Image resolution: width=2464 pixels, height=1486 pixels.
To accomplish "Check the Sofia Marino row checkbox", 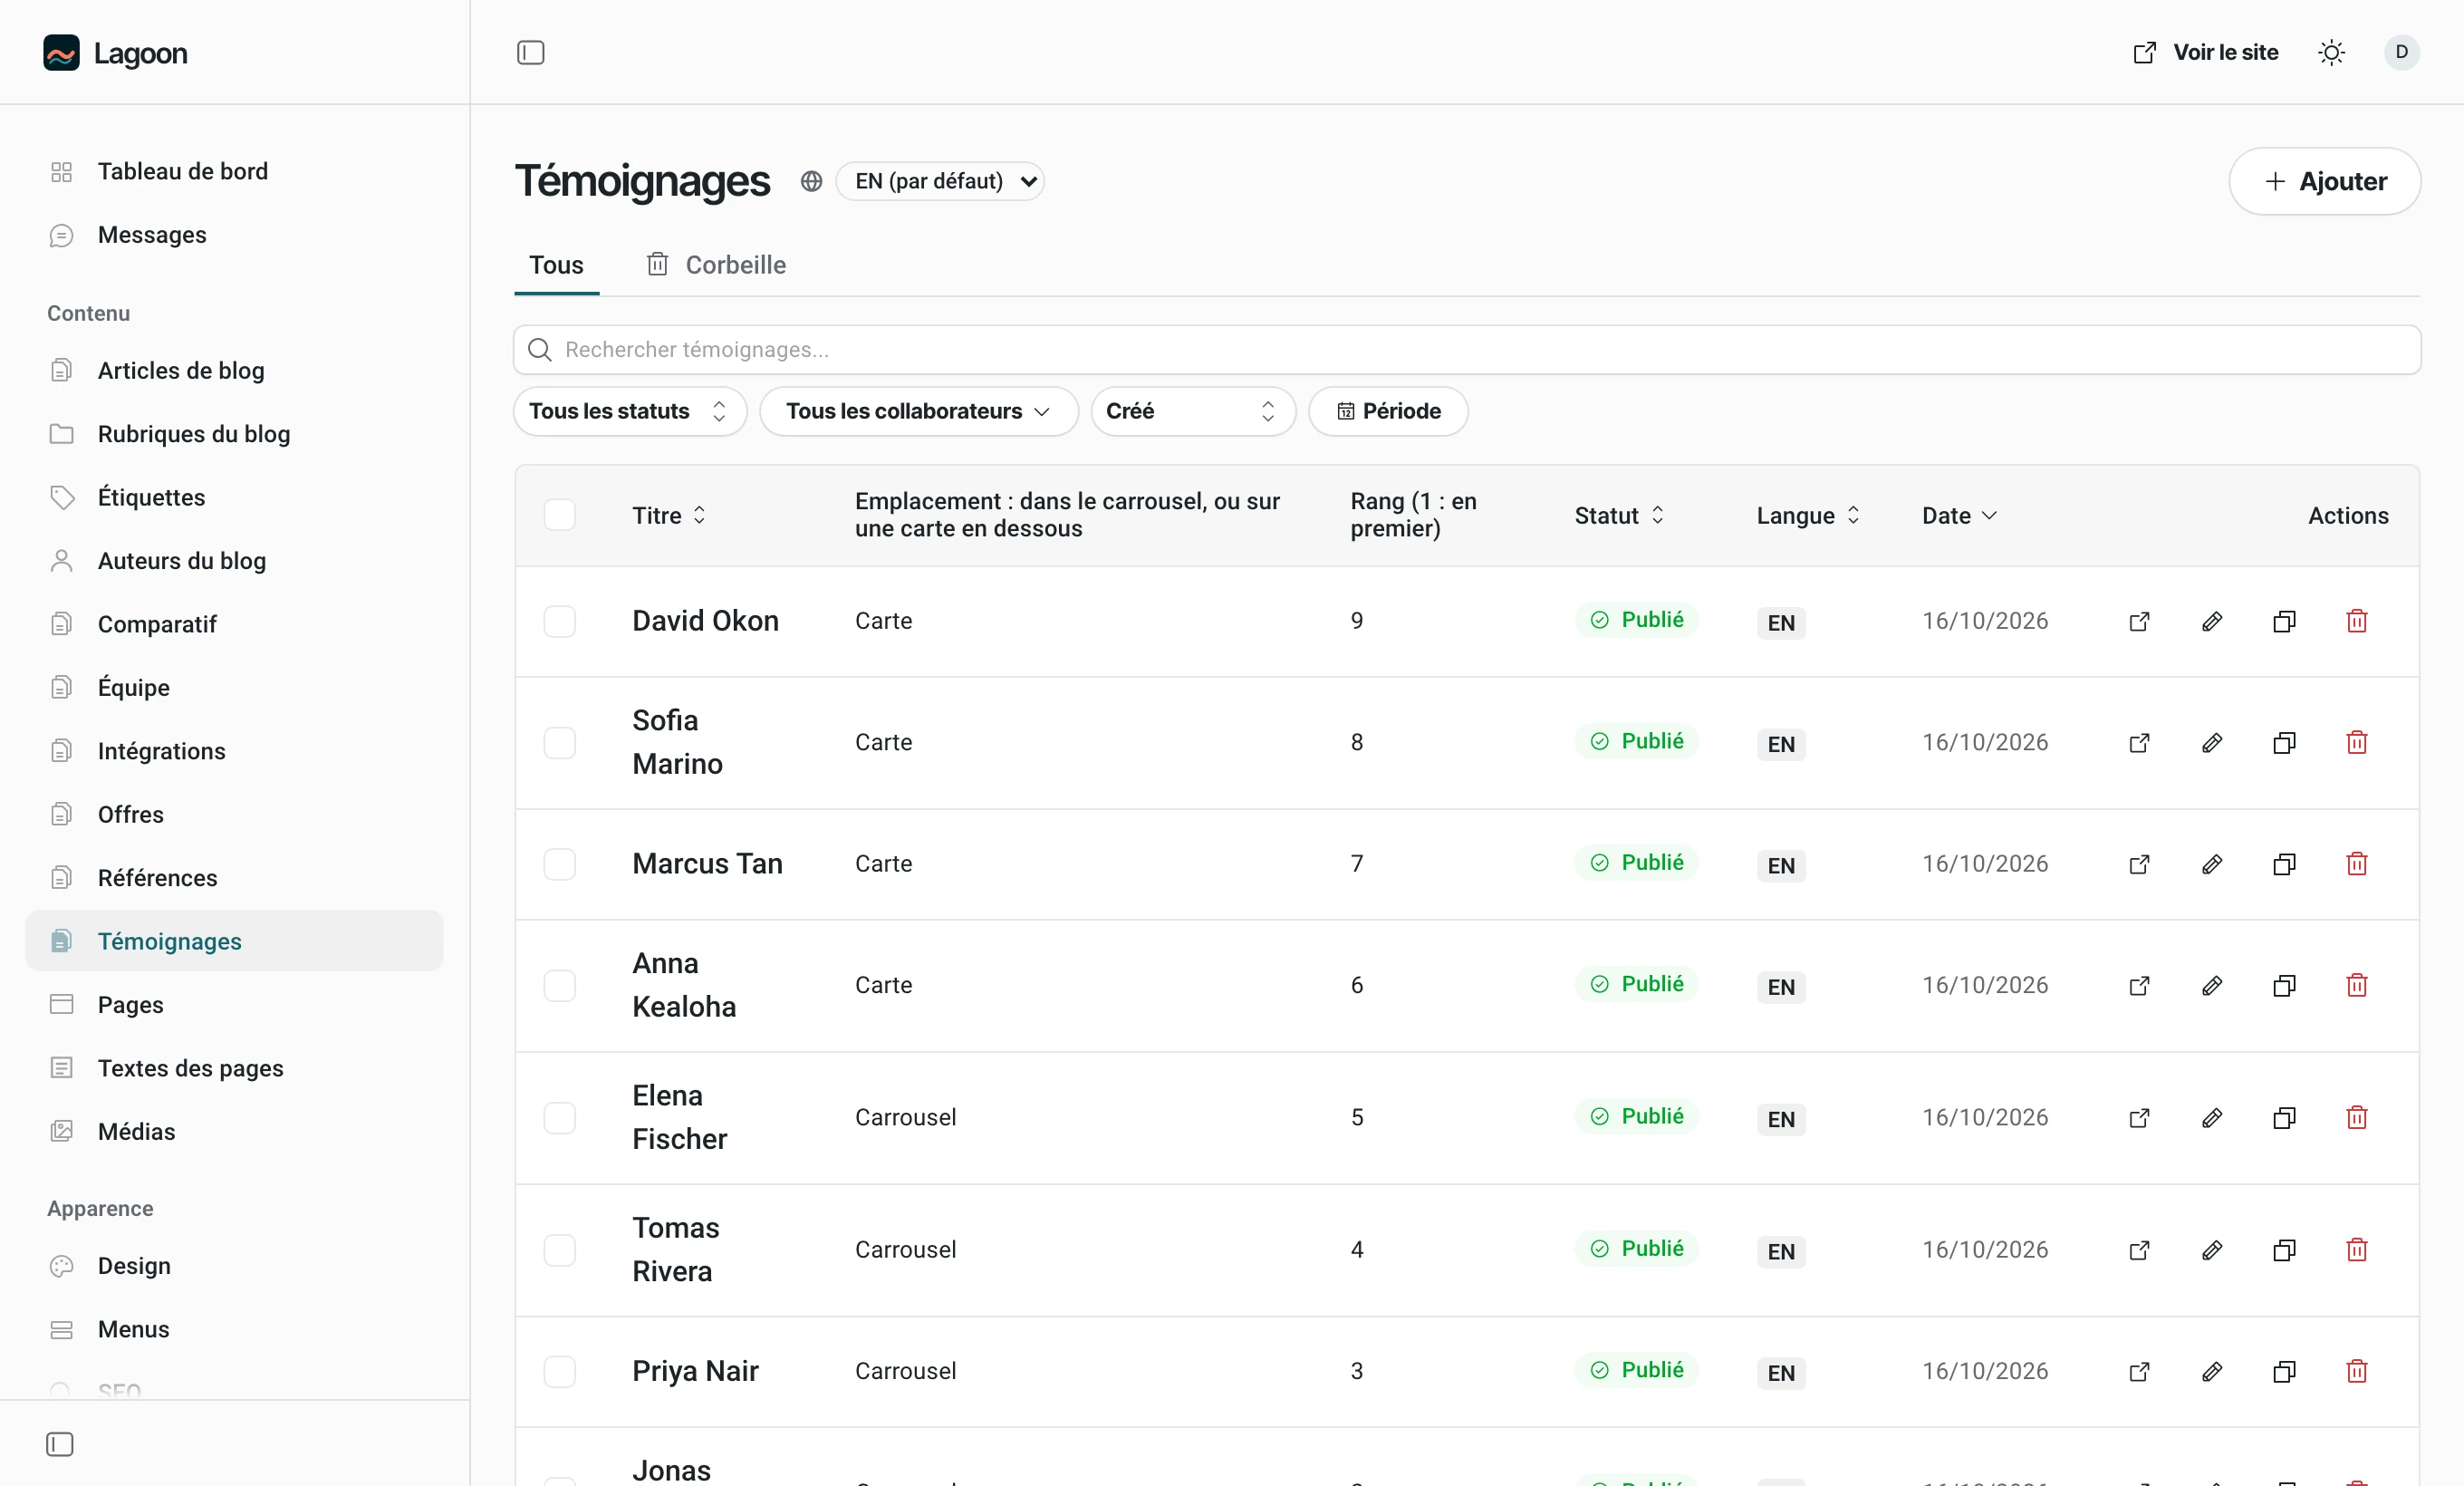I will pyautogui.click(x=559, y=742).
